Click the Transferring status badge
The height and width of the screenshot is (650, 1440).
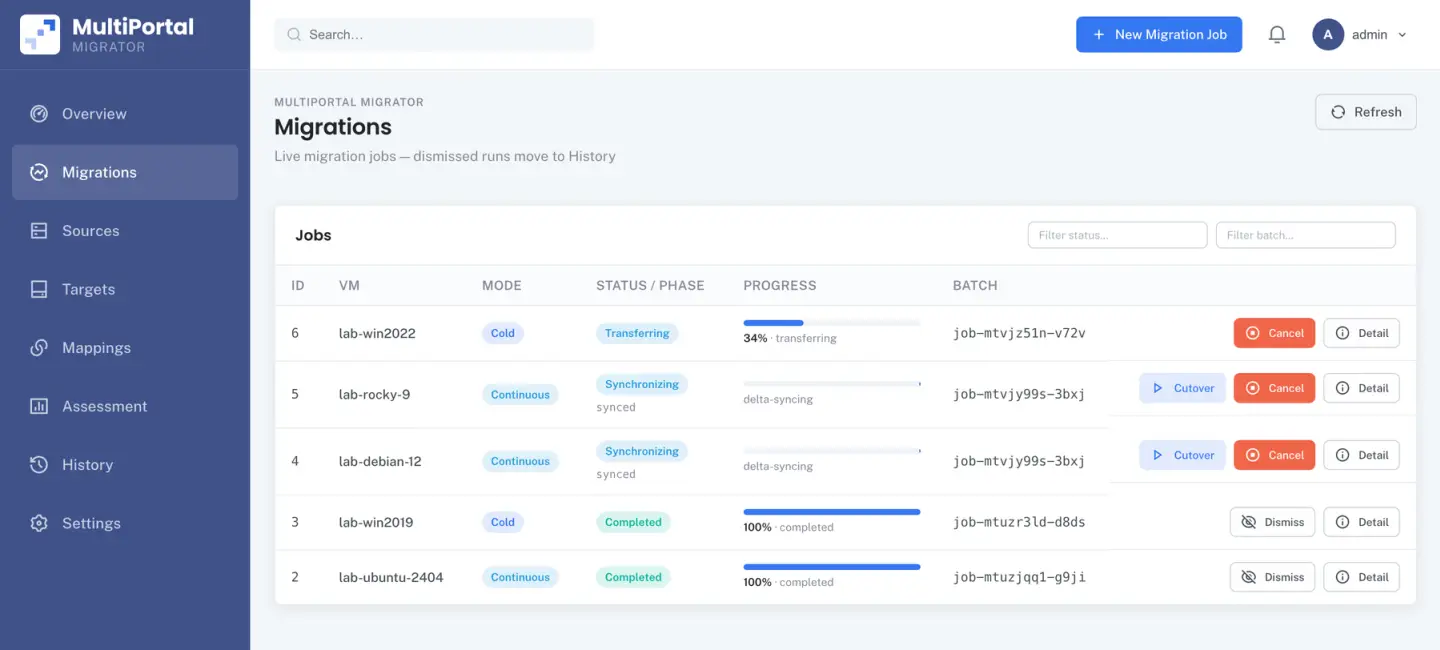coord(637,333)
